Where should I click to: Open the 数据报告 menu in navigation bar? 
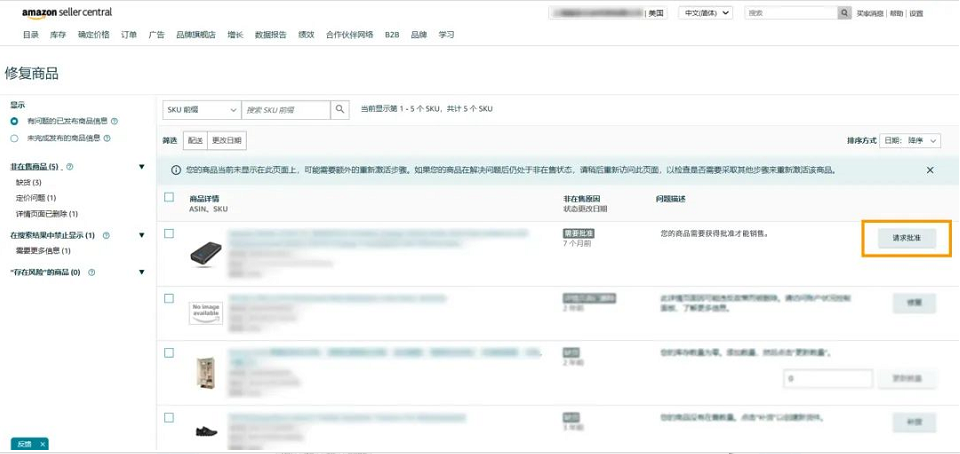(270, 34)
